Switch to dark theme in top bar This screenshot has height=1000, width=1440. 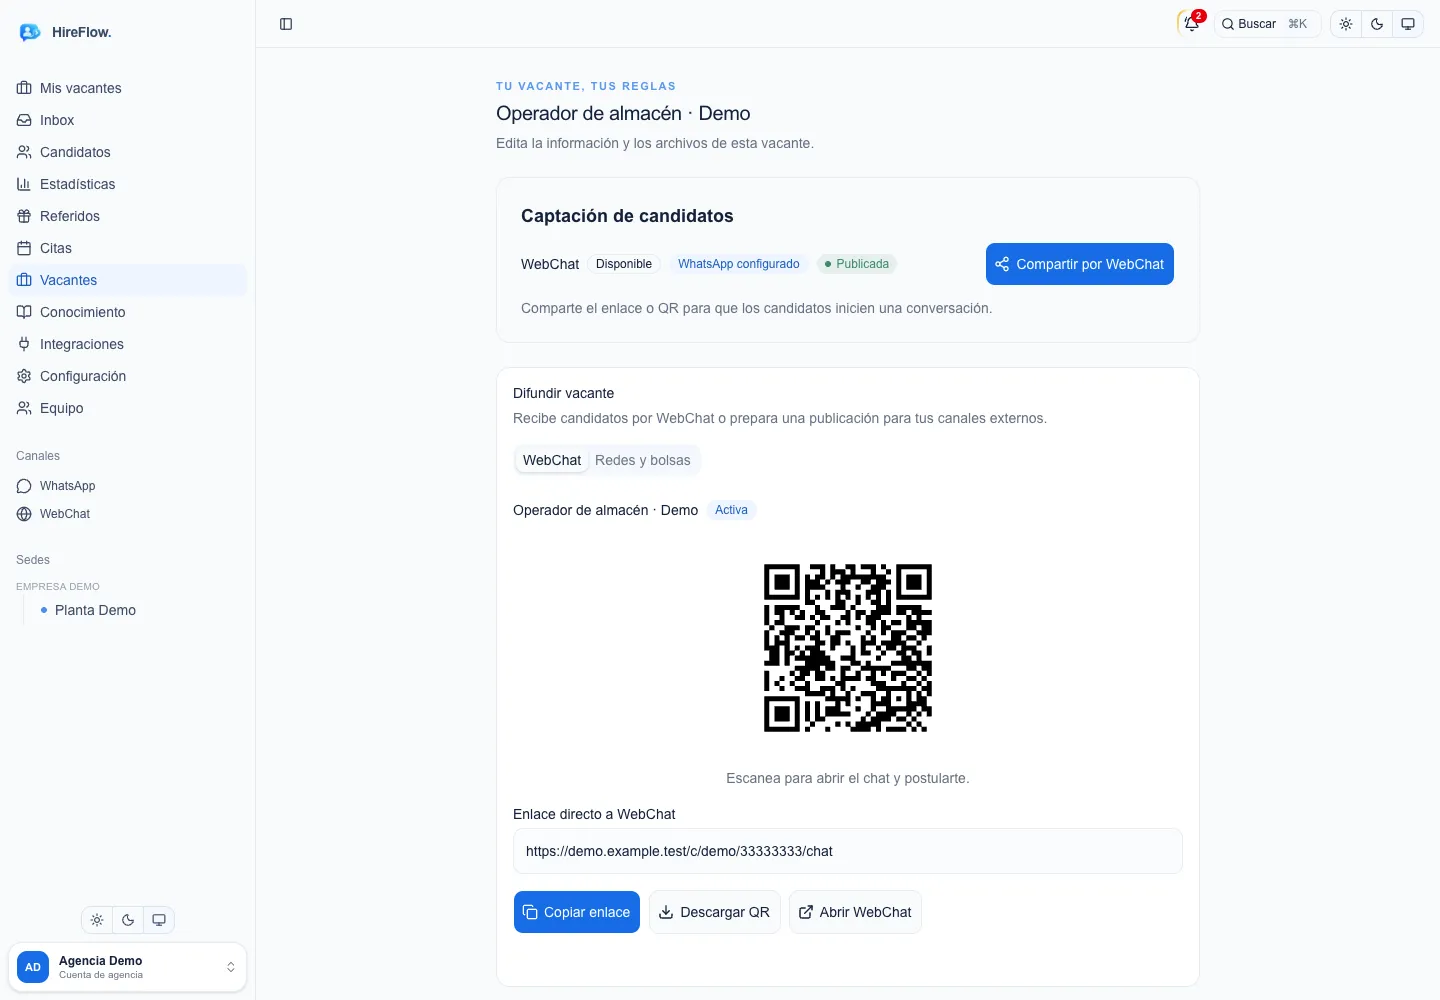click(1377, 24)
